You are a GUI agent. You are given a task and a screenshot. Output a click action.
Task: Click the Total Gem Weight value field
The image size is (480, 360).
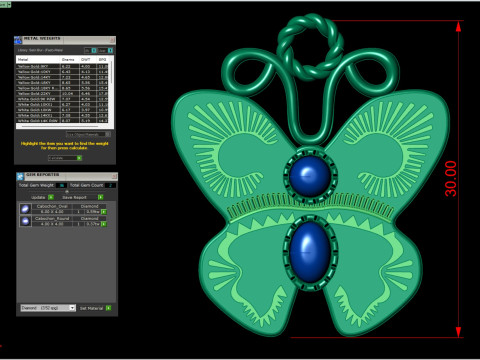pyautogui.click(x=61, y=185)
